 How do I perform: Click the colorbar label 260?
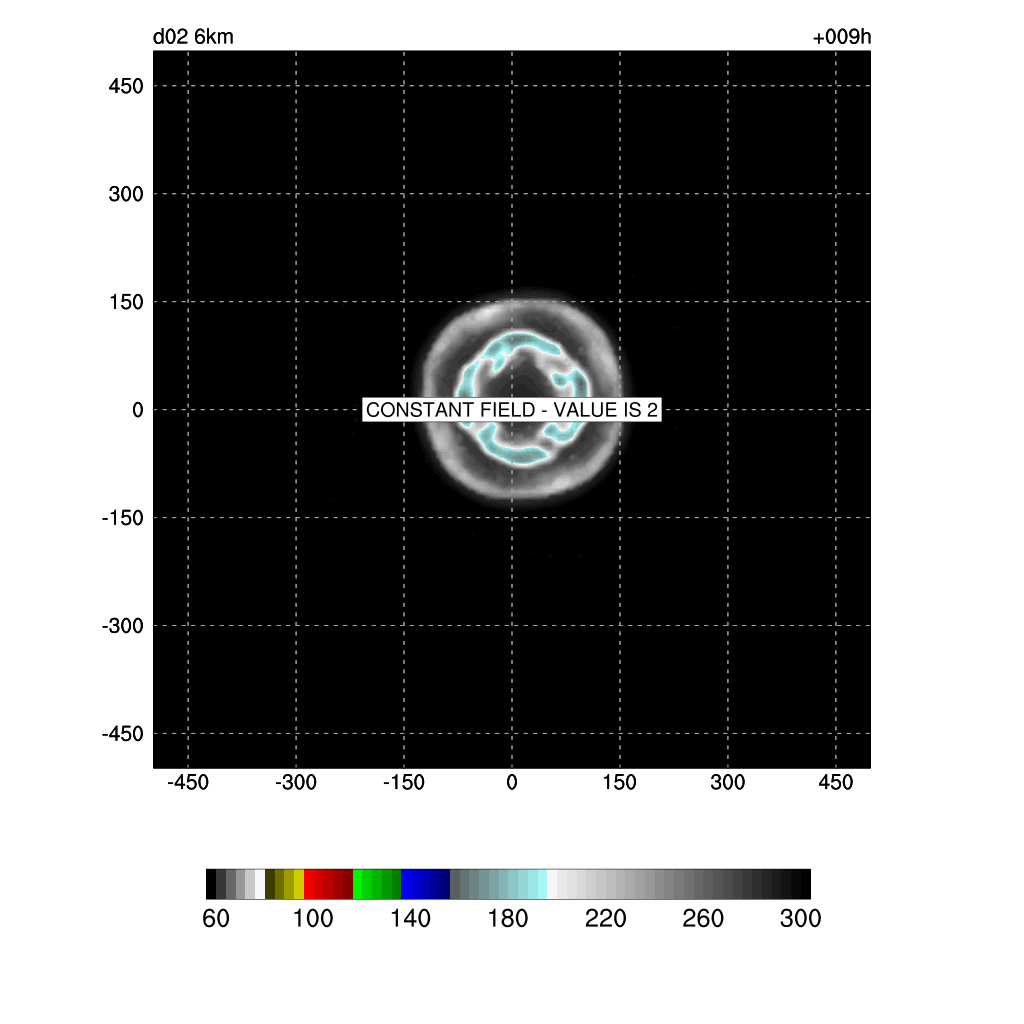703,918
